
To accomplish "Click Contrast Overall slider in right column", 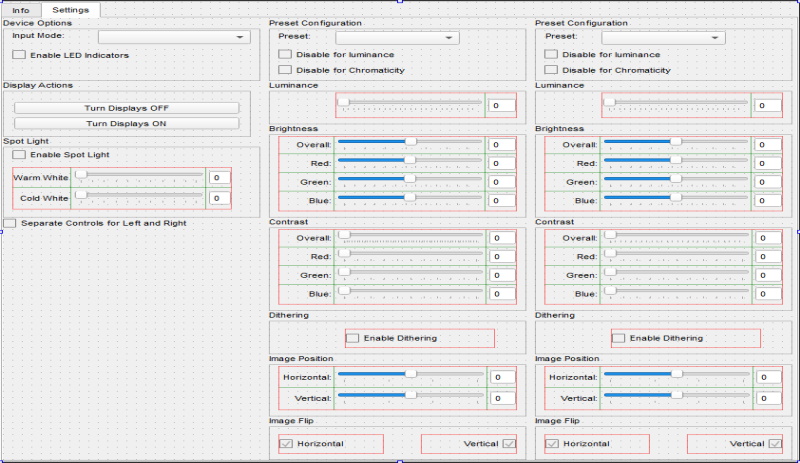I will [677, 236].
